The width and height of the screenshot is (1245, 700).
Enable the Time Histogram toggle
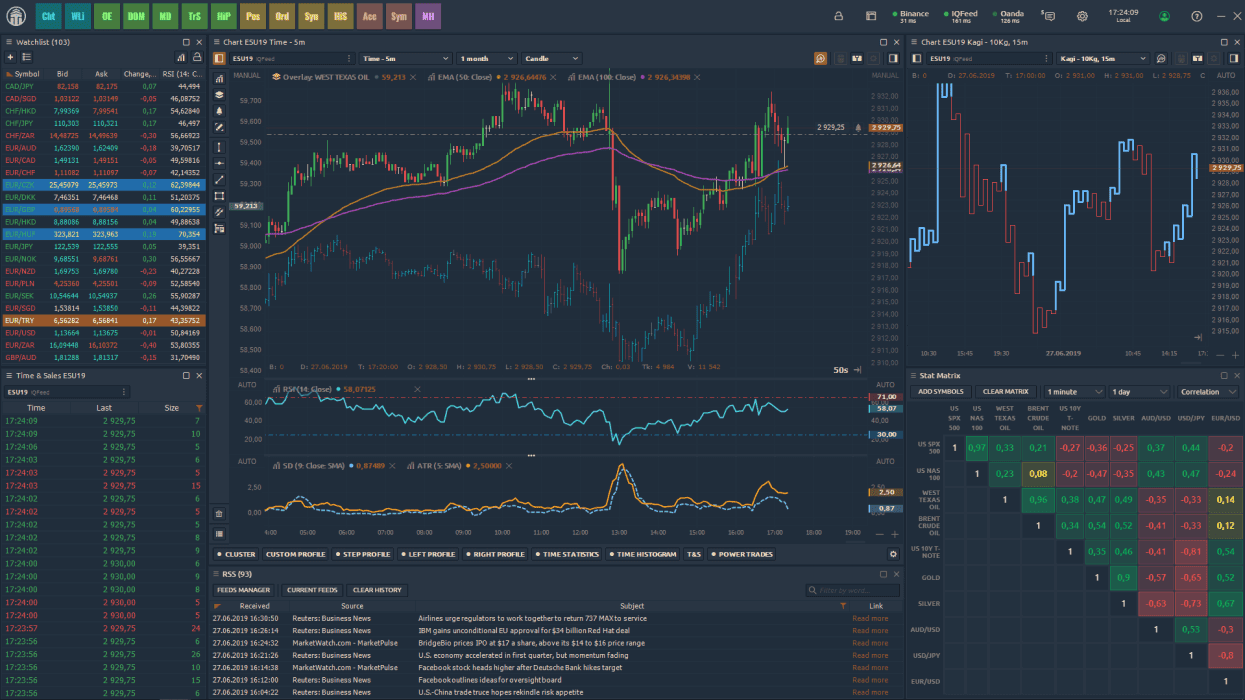point(642,554)
